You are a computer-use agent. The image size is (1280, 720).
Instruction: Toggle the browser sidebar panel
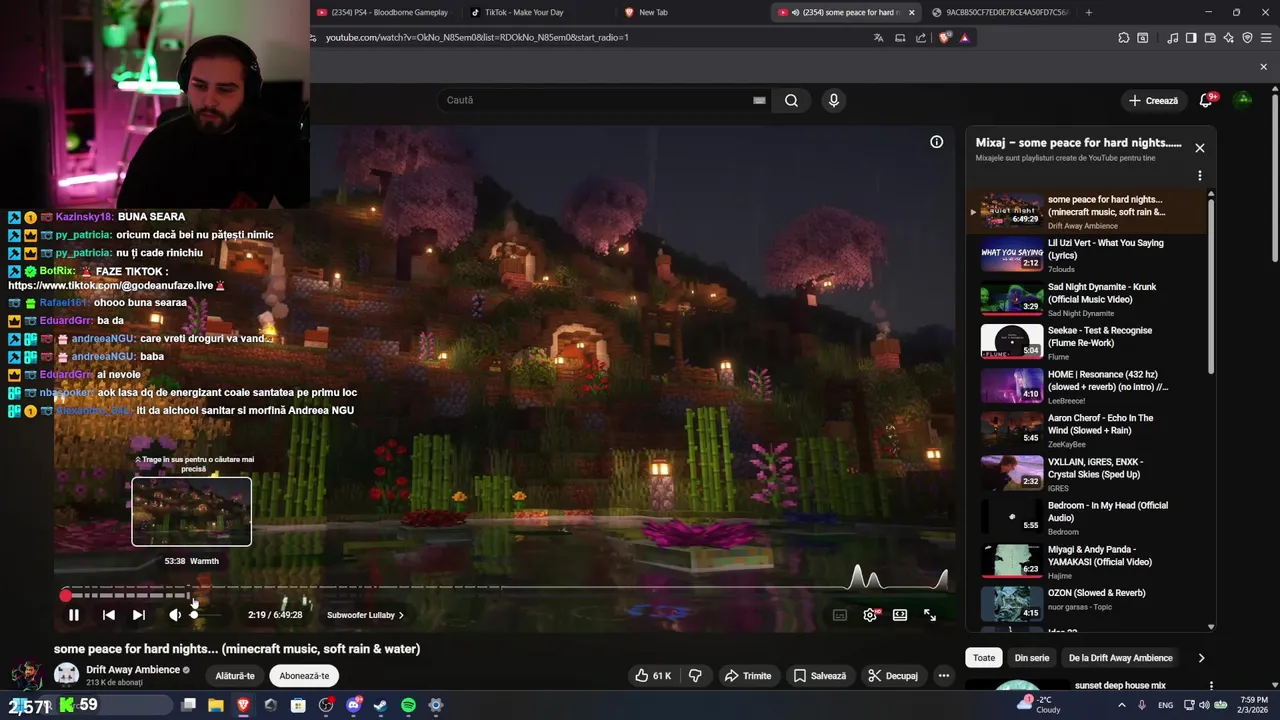[x=1191, y=38]
